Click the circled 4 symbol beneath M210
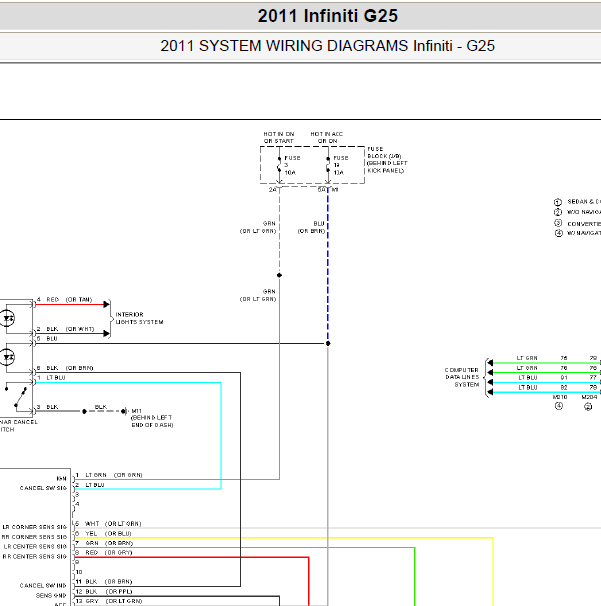 559,406
